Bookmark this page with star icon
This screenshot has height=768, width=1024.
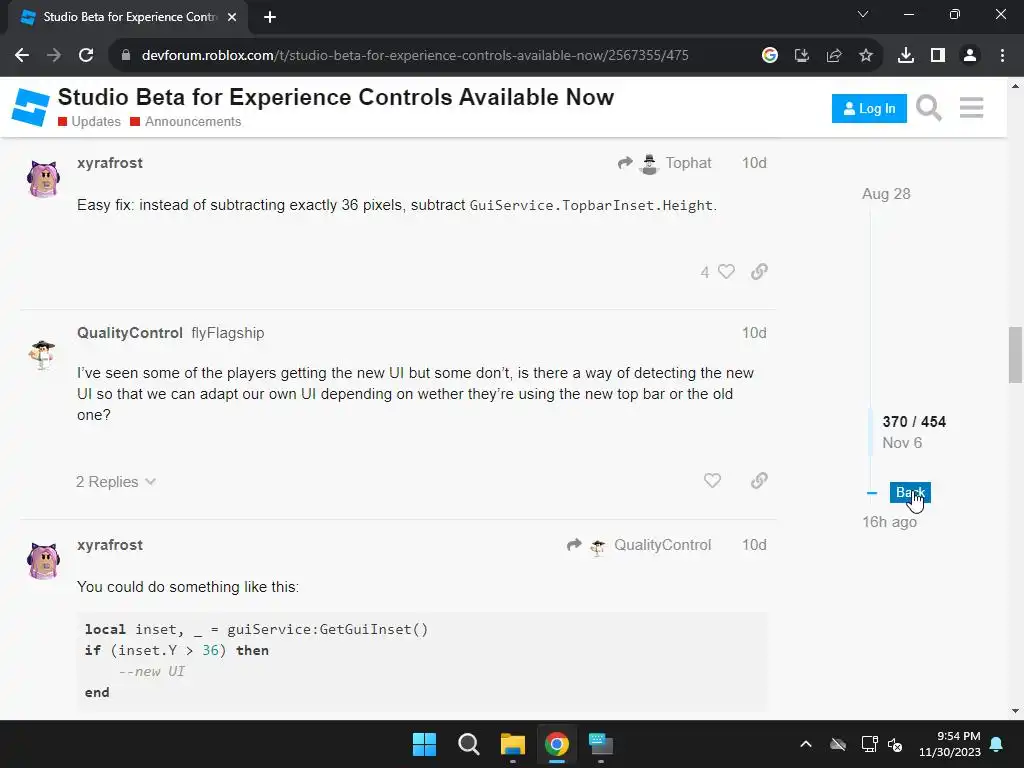coord(866,56)
